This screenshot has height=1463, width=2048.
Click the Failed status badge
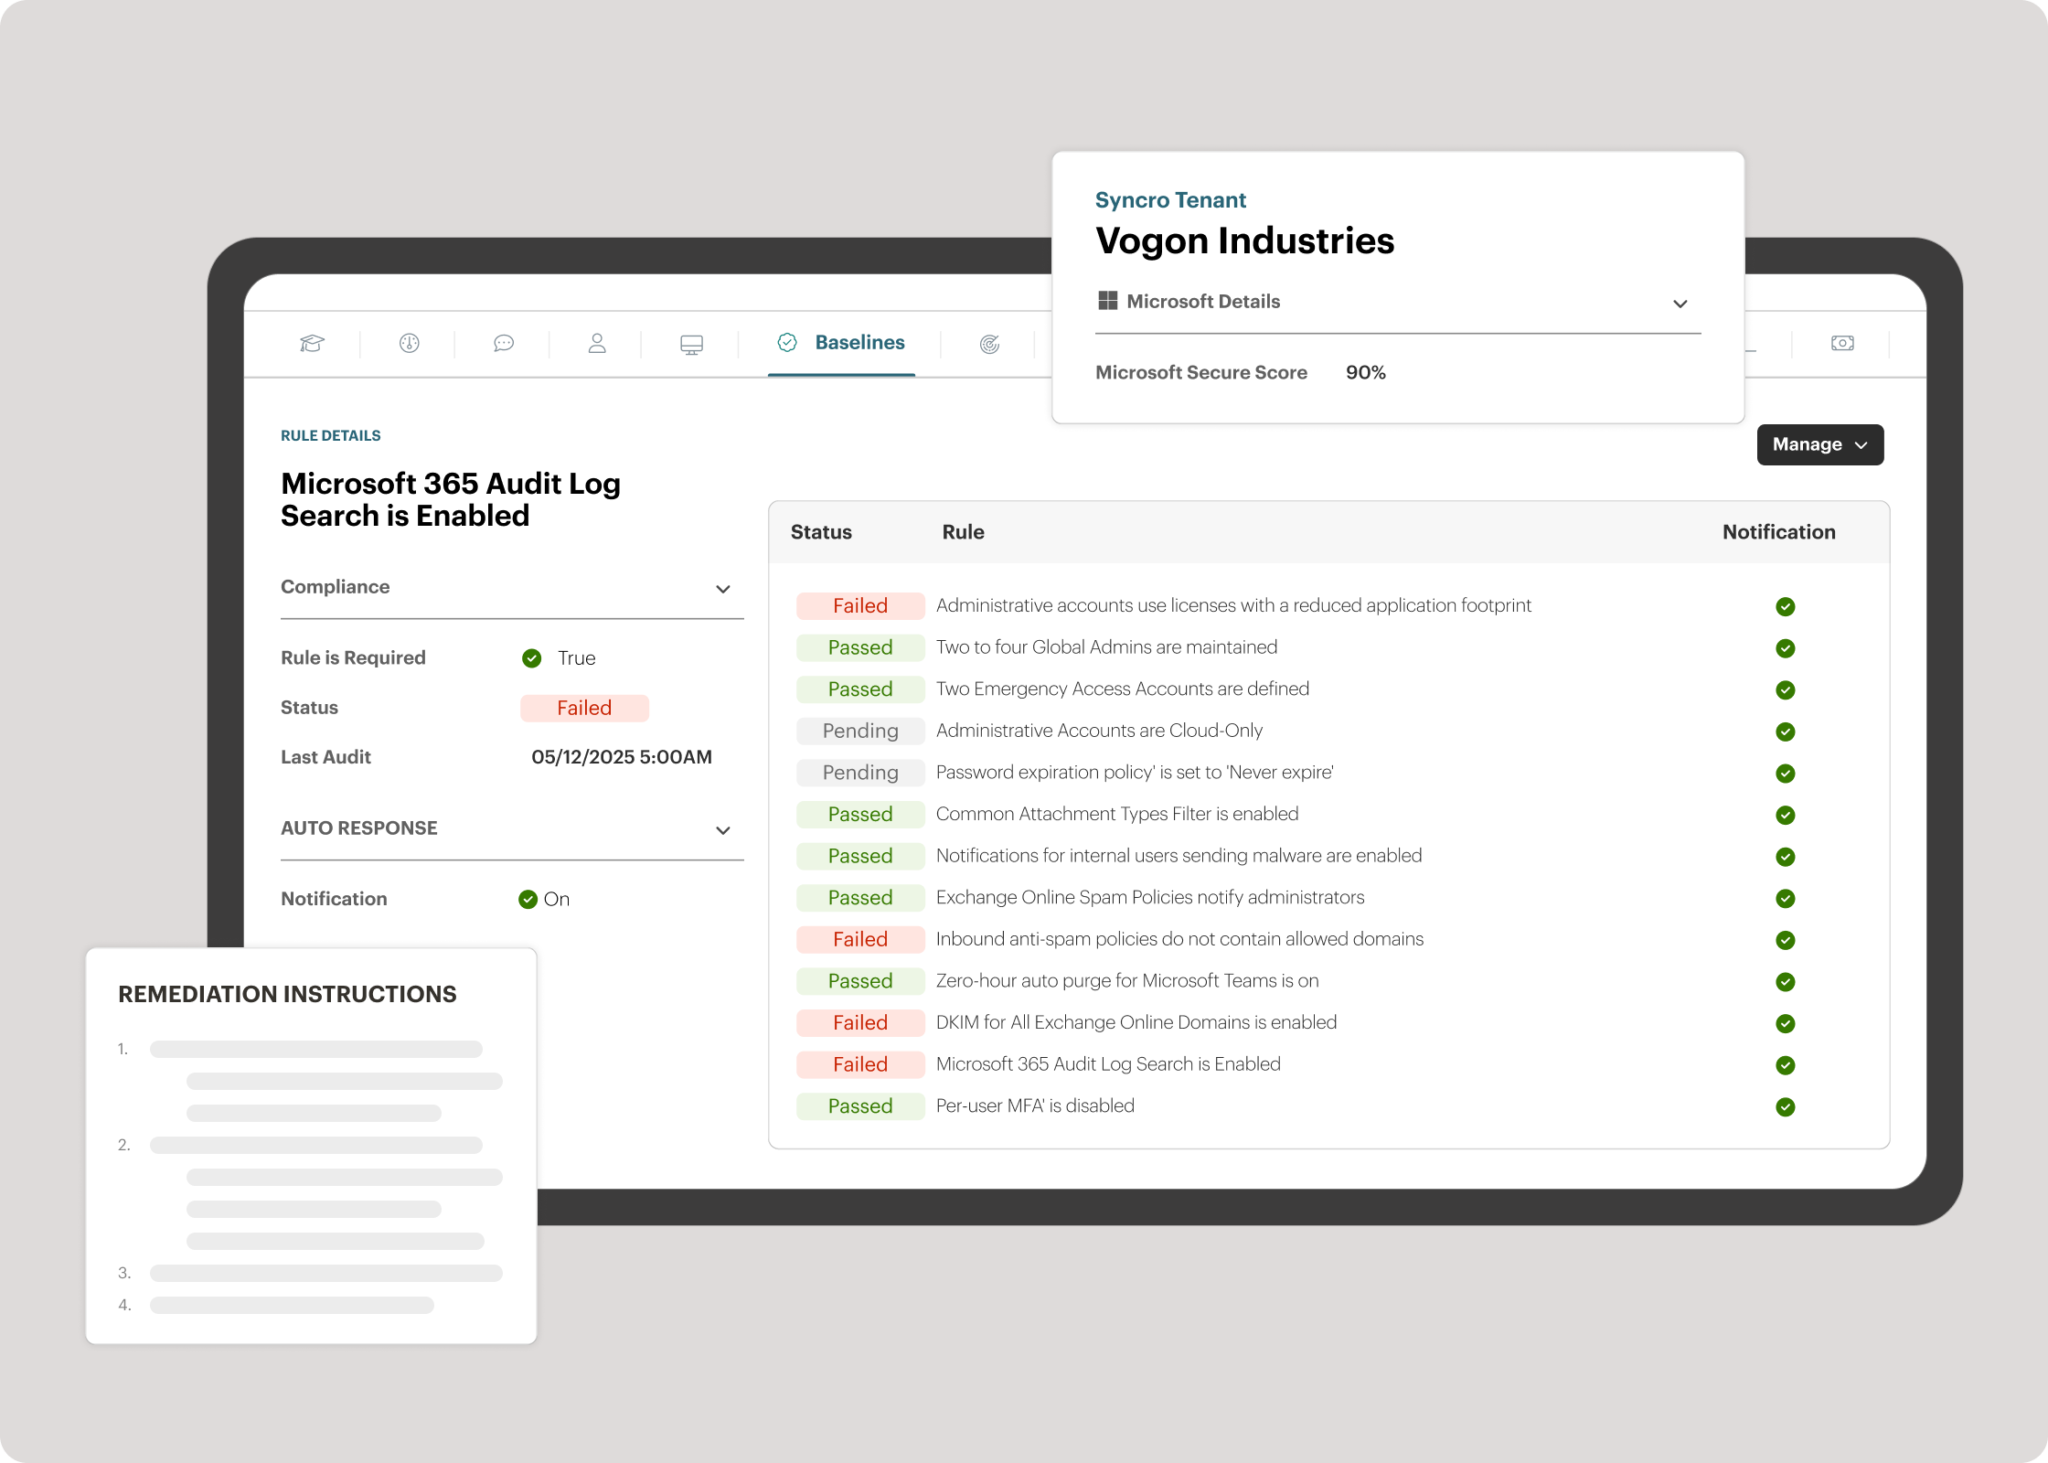[584, 707]
